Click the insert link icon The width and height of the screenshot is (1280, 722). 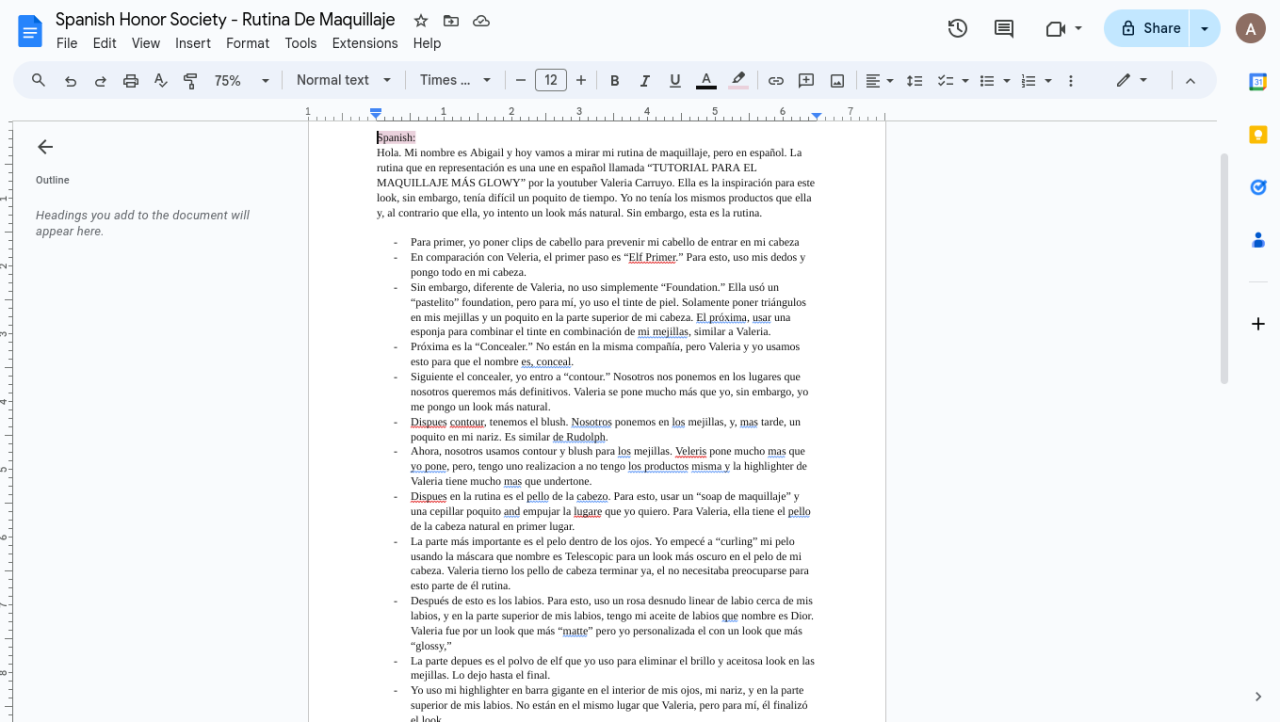(776, 81)
